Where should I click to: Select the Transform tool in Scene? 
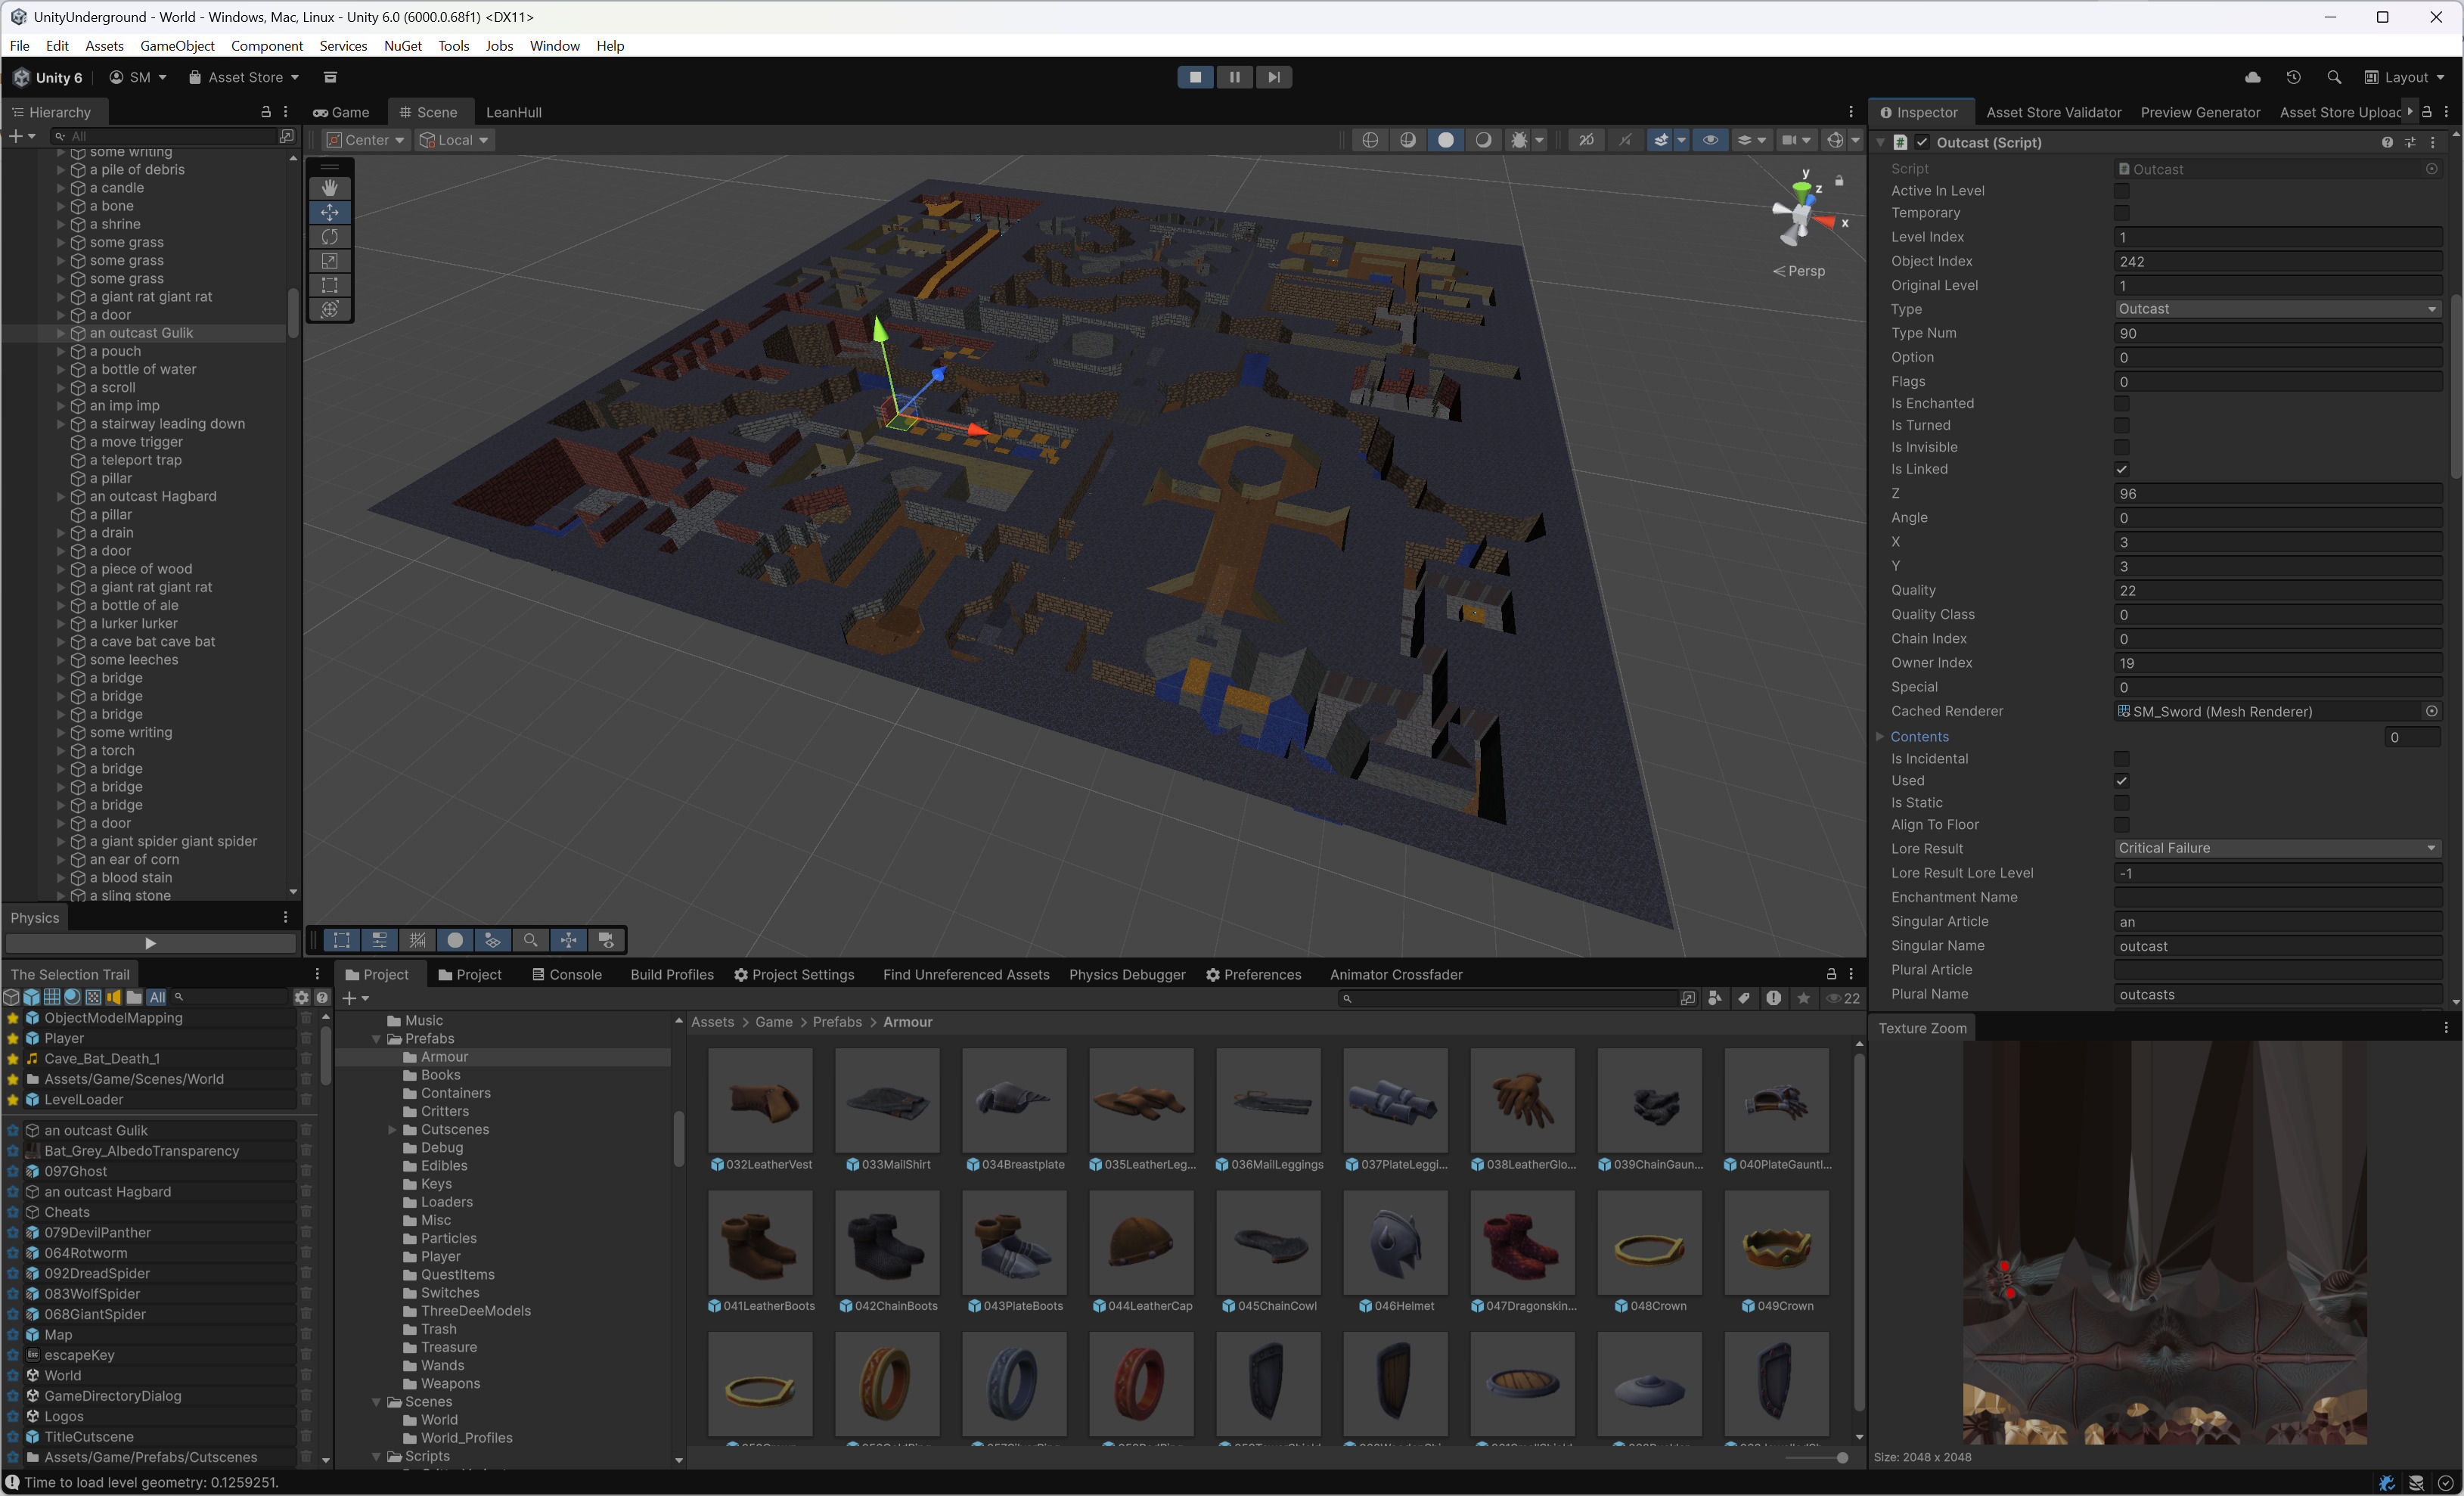(x=329, y=309)
